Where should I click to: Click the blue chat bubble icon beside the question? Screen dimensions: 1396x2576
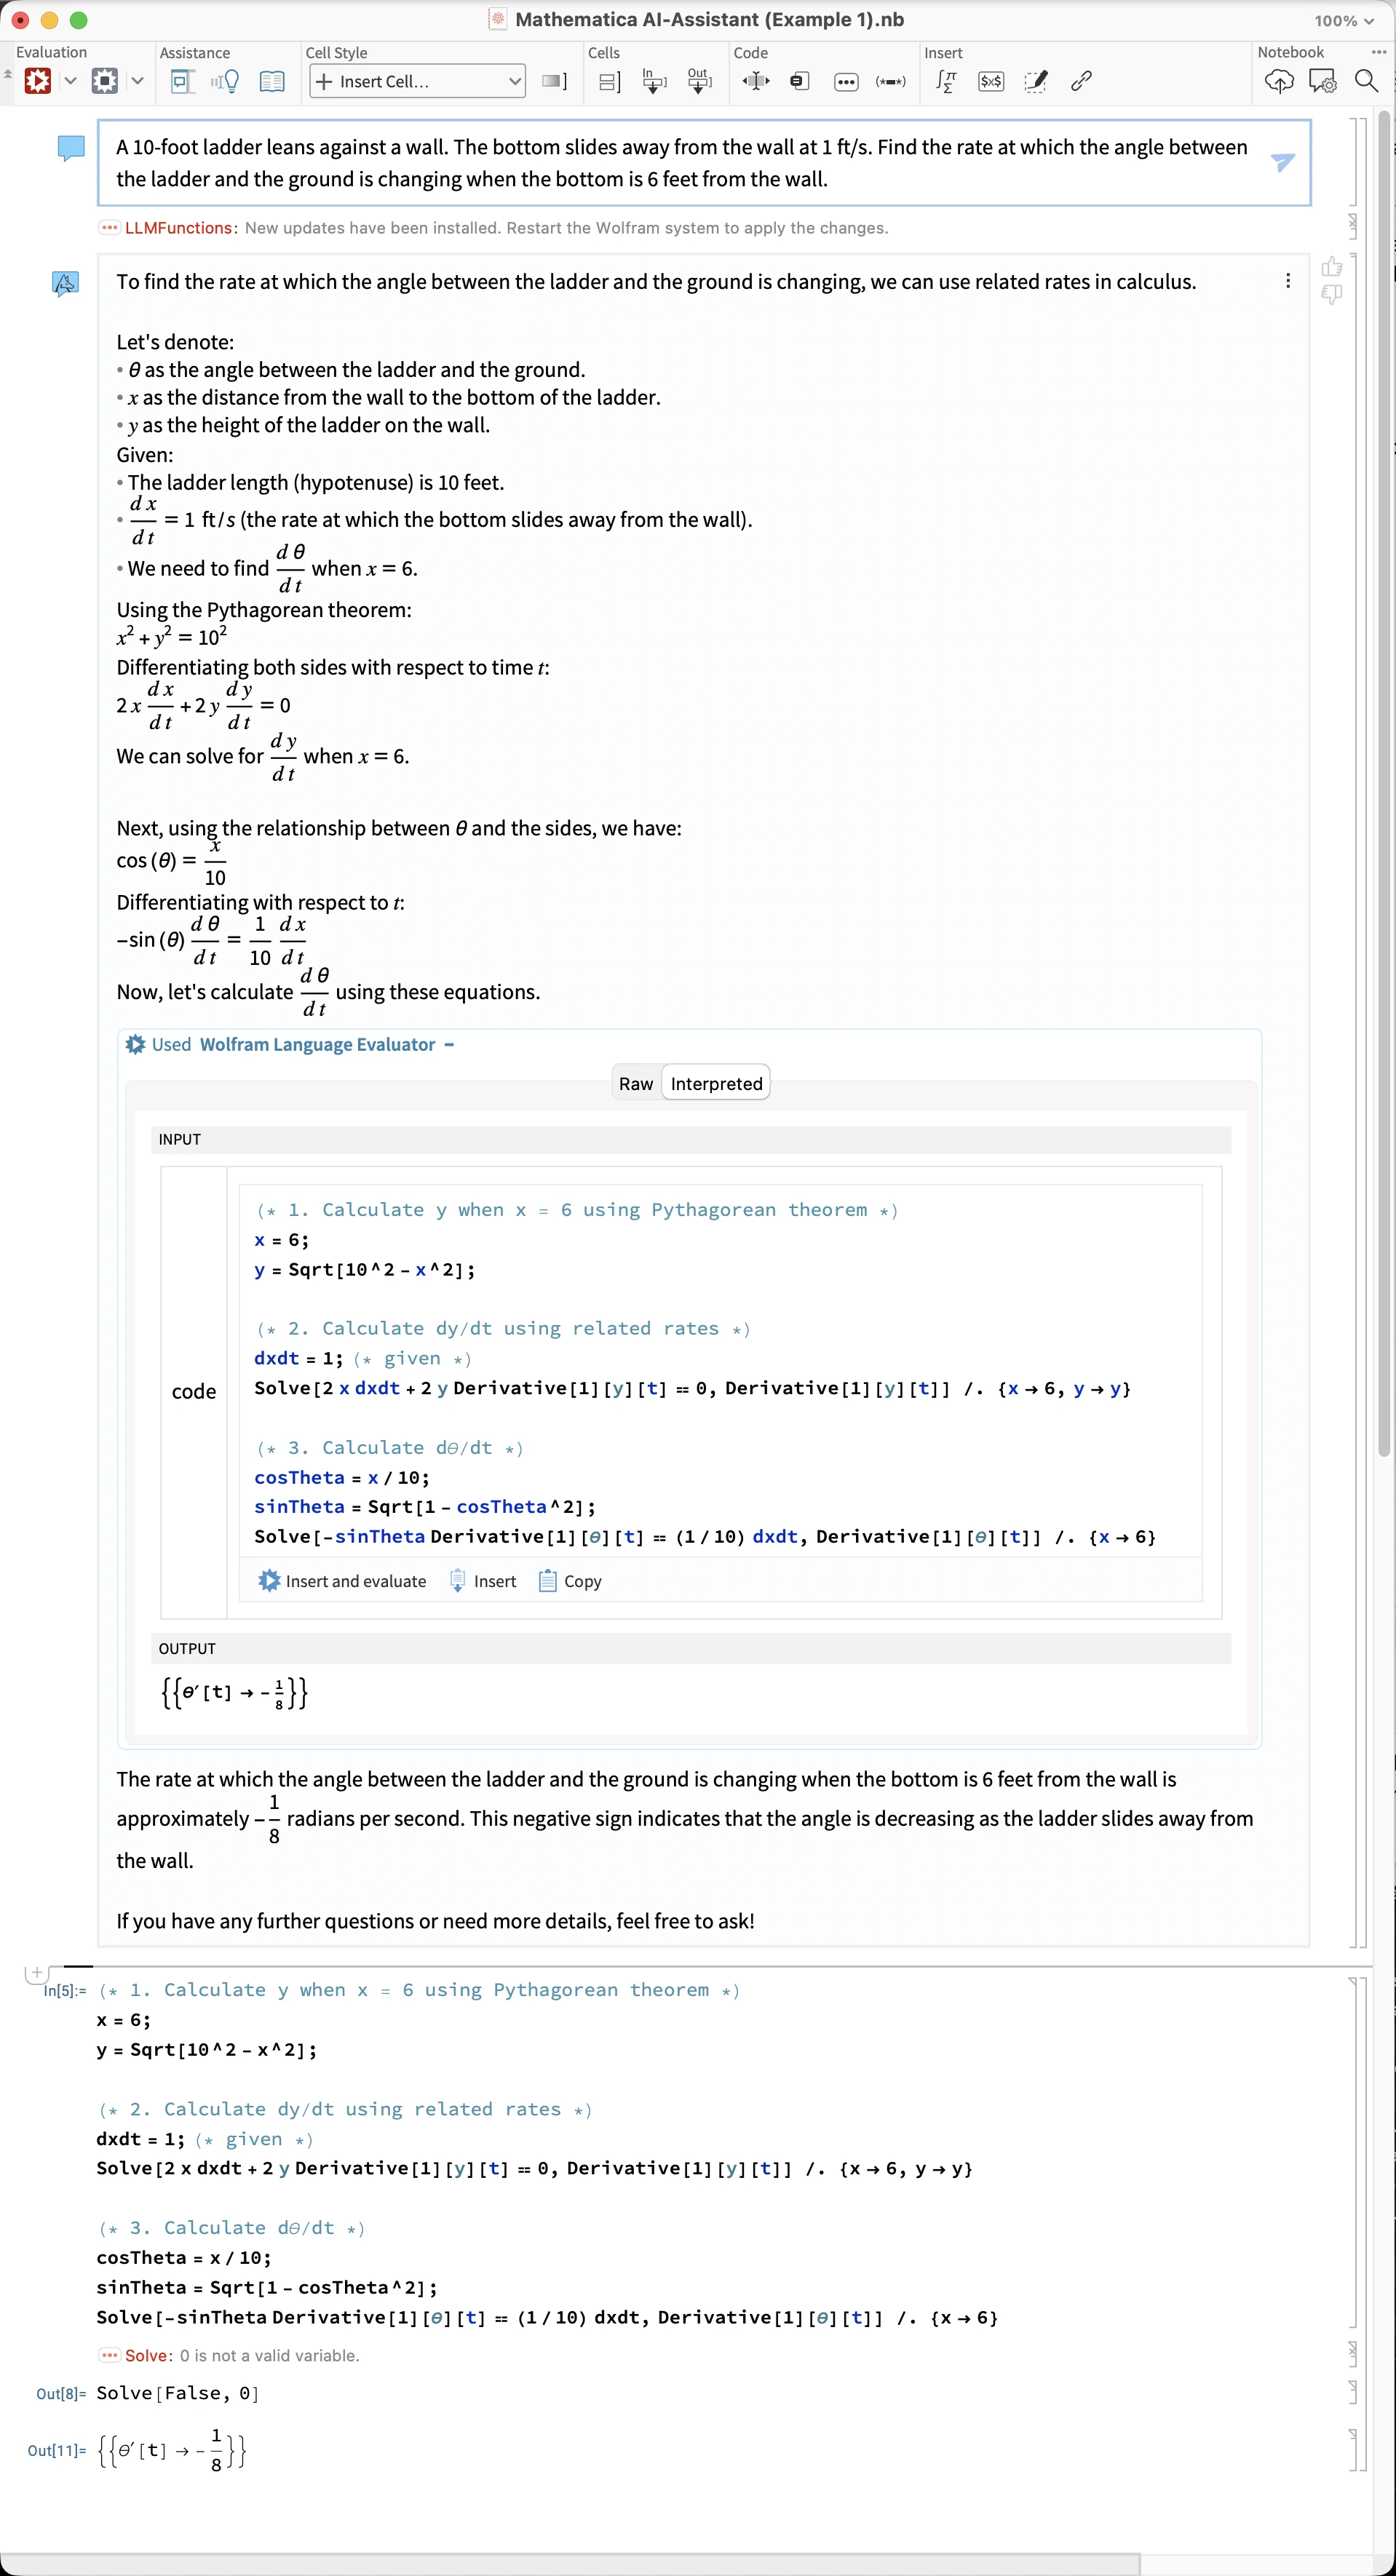71,148
